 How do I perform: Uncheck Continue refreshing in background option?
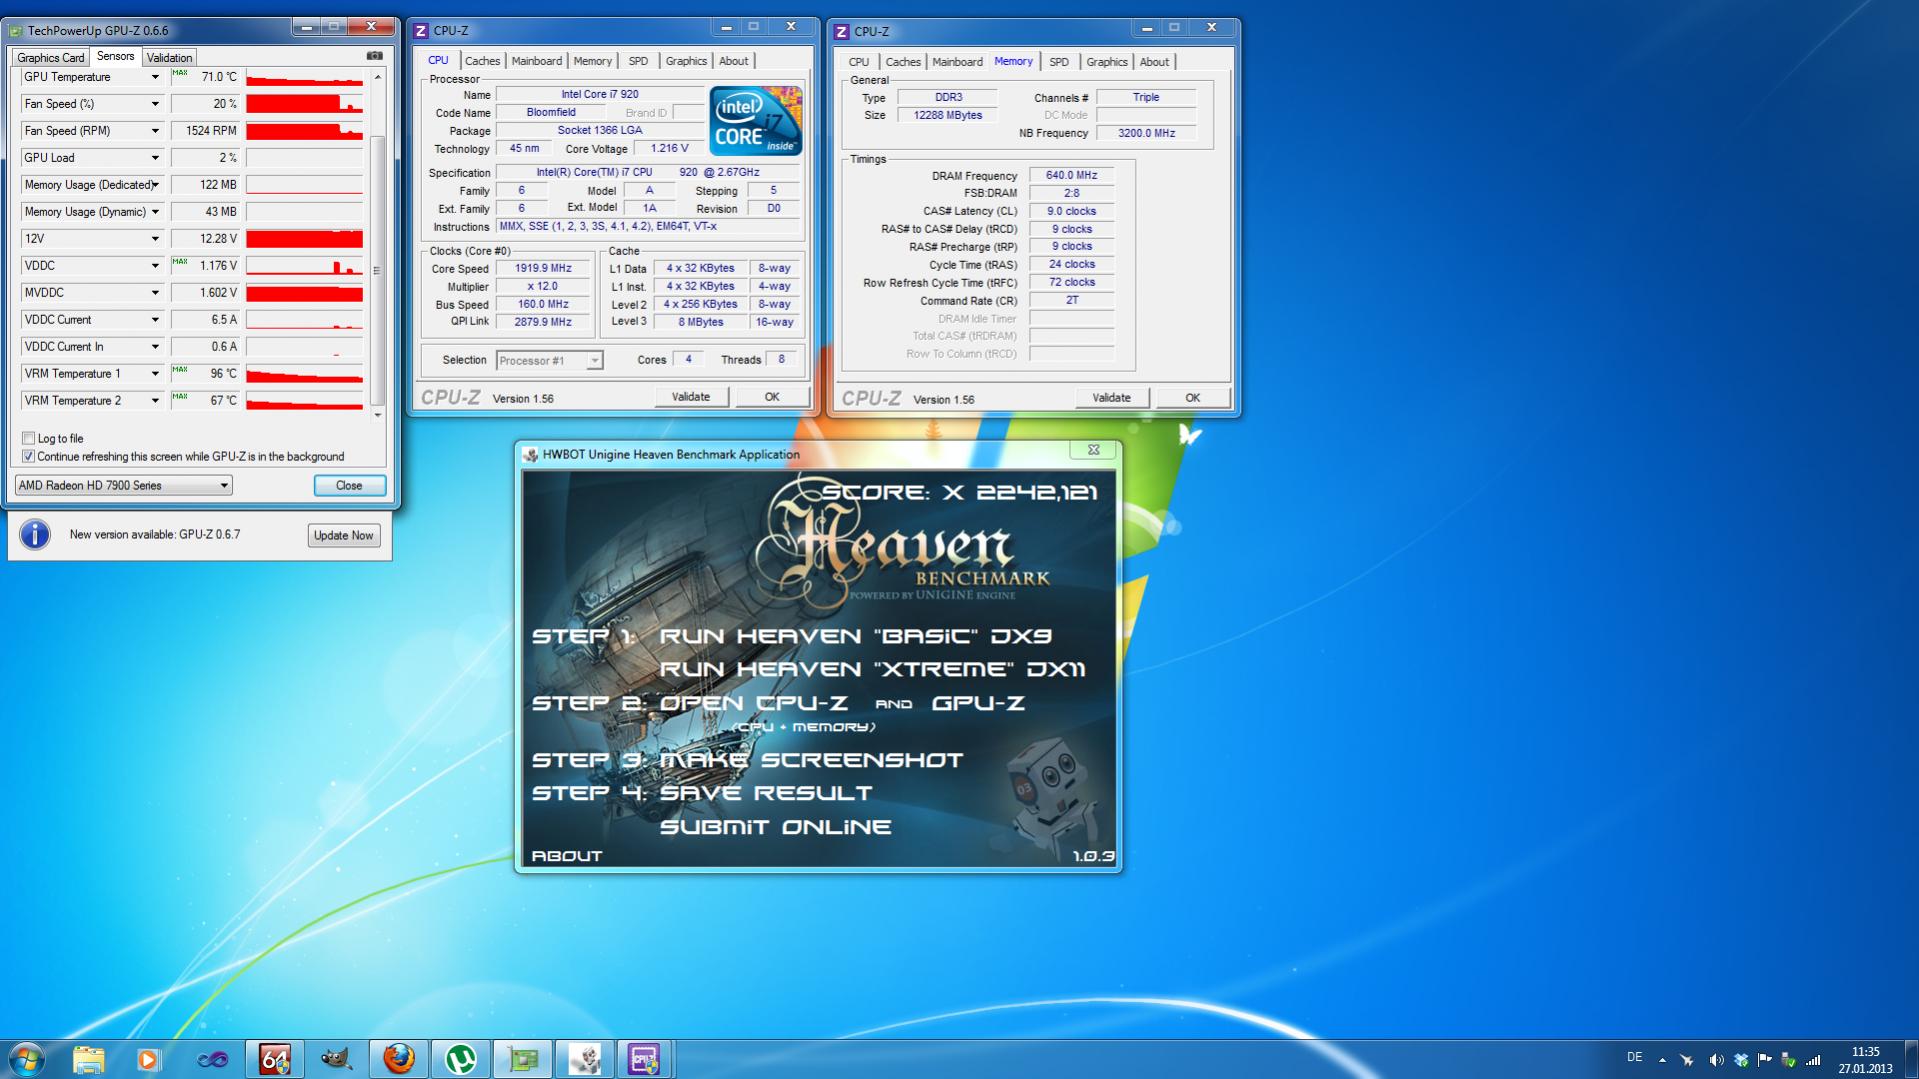(x=29, y=456)
